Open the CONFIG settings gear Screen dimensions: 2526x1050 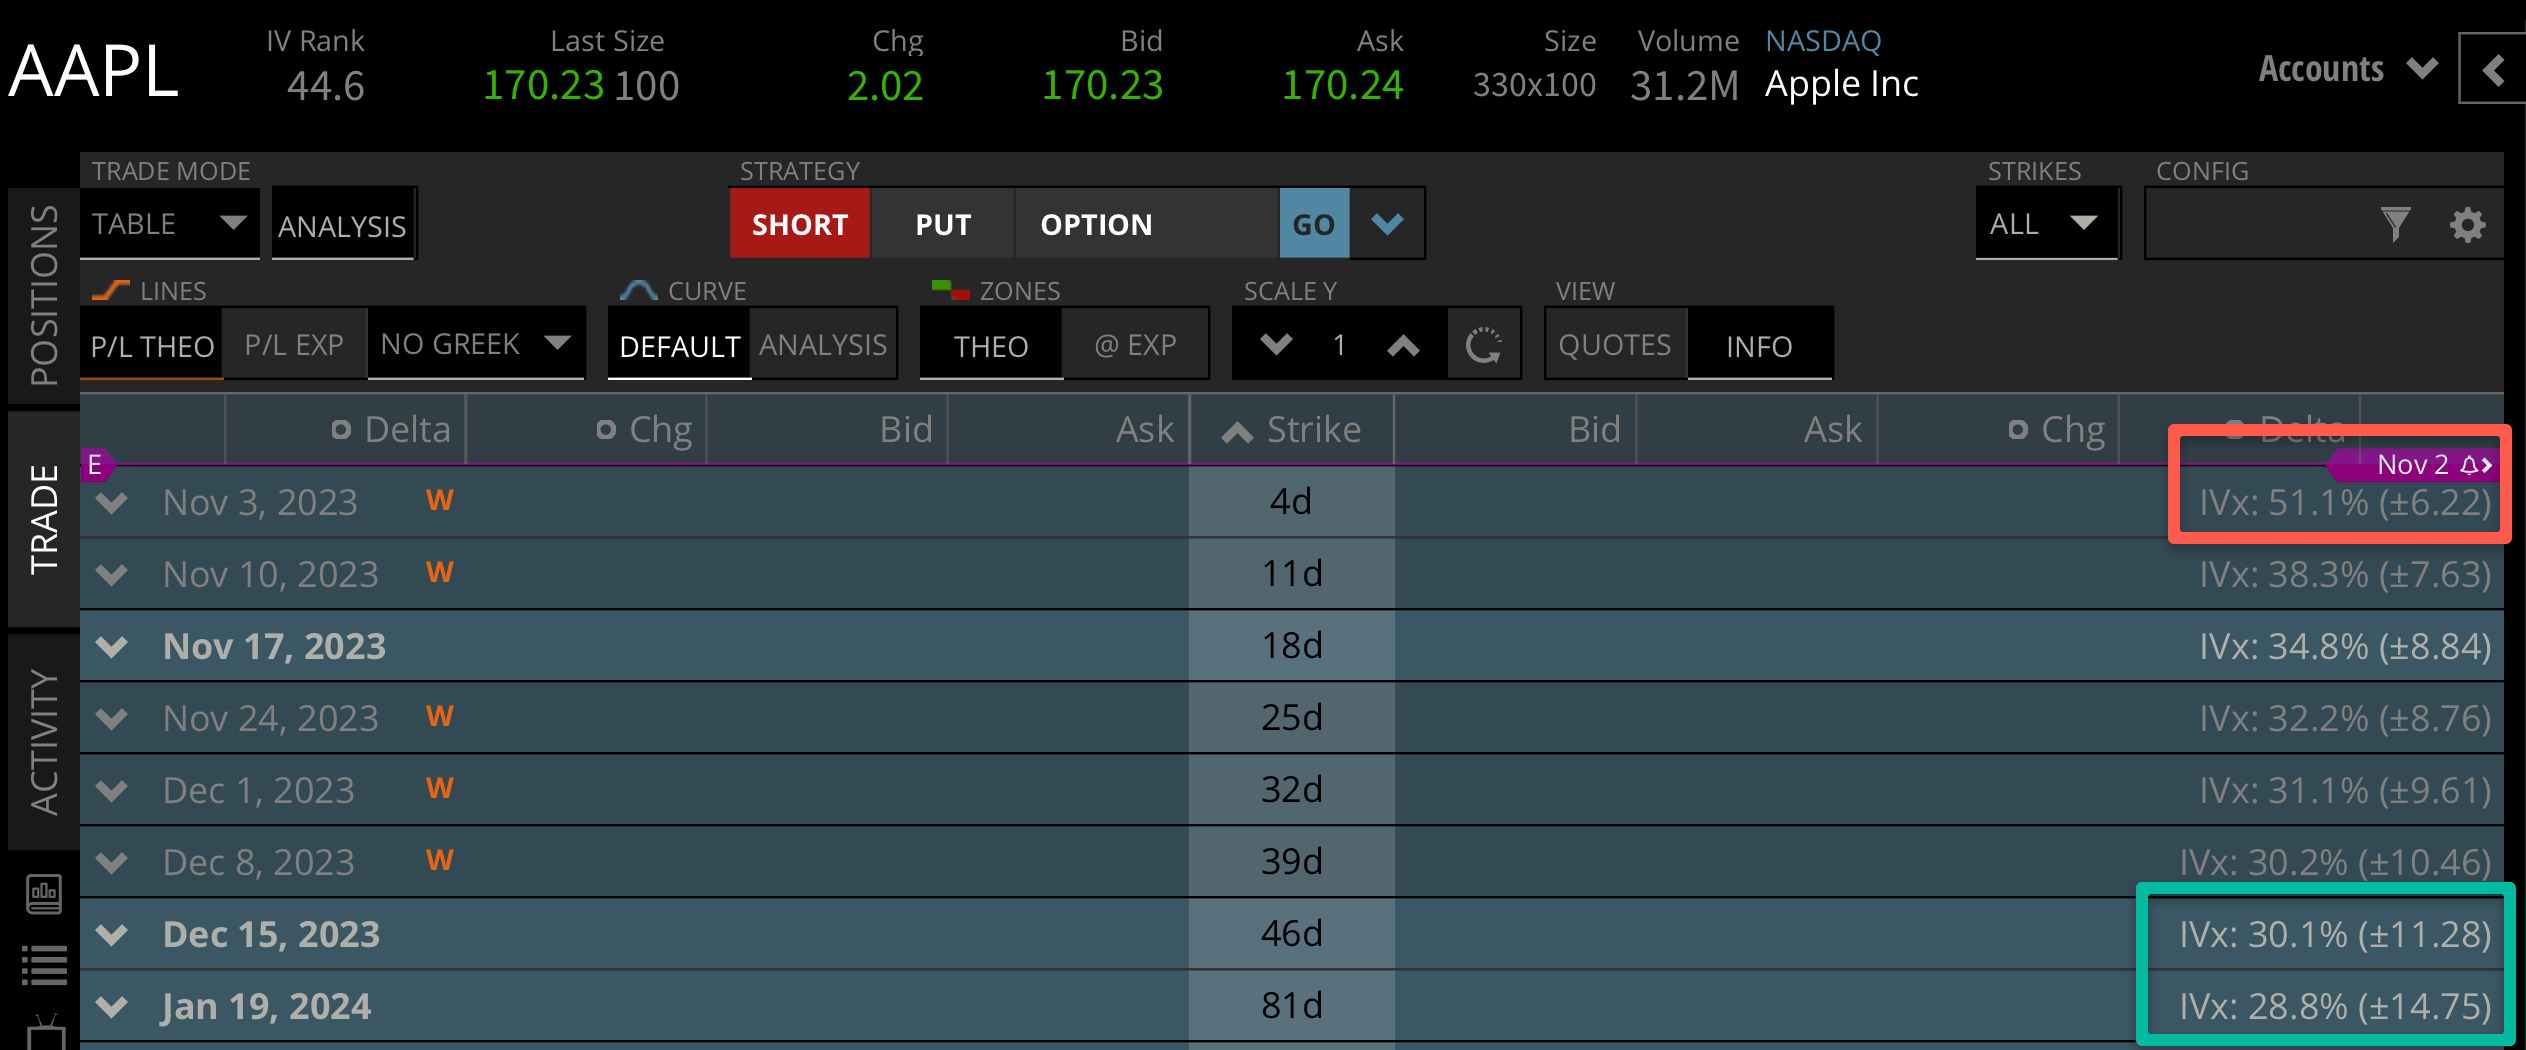point(2468,224)
